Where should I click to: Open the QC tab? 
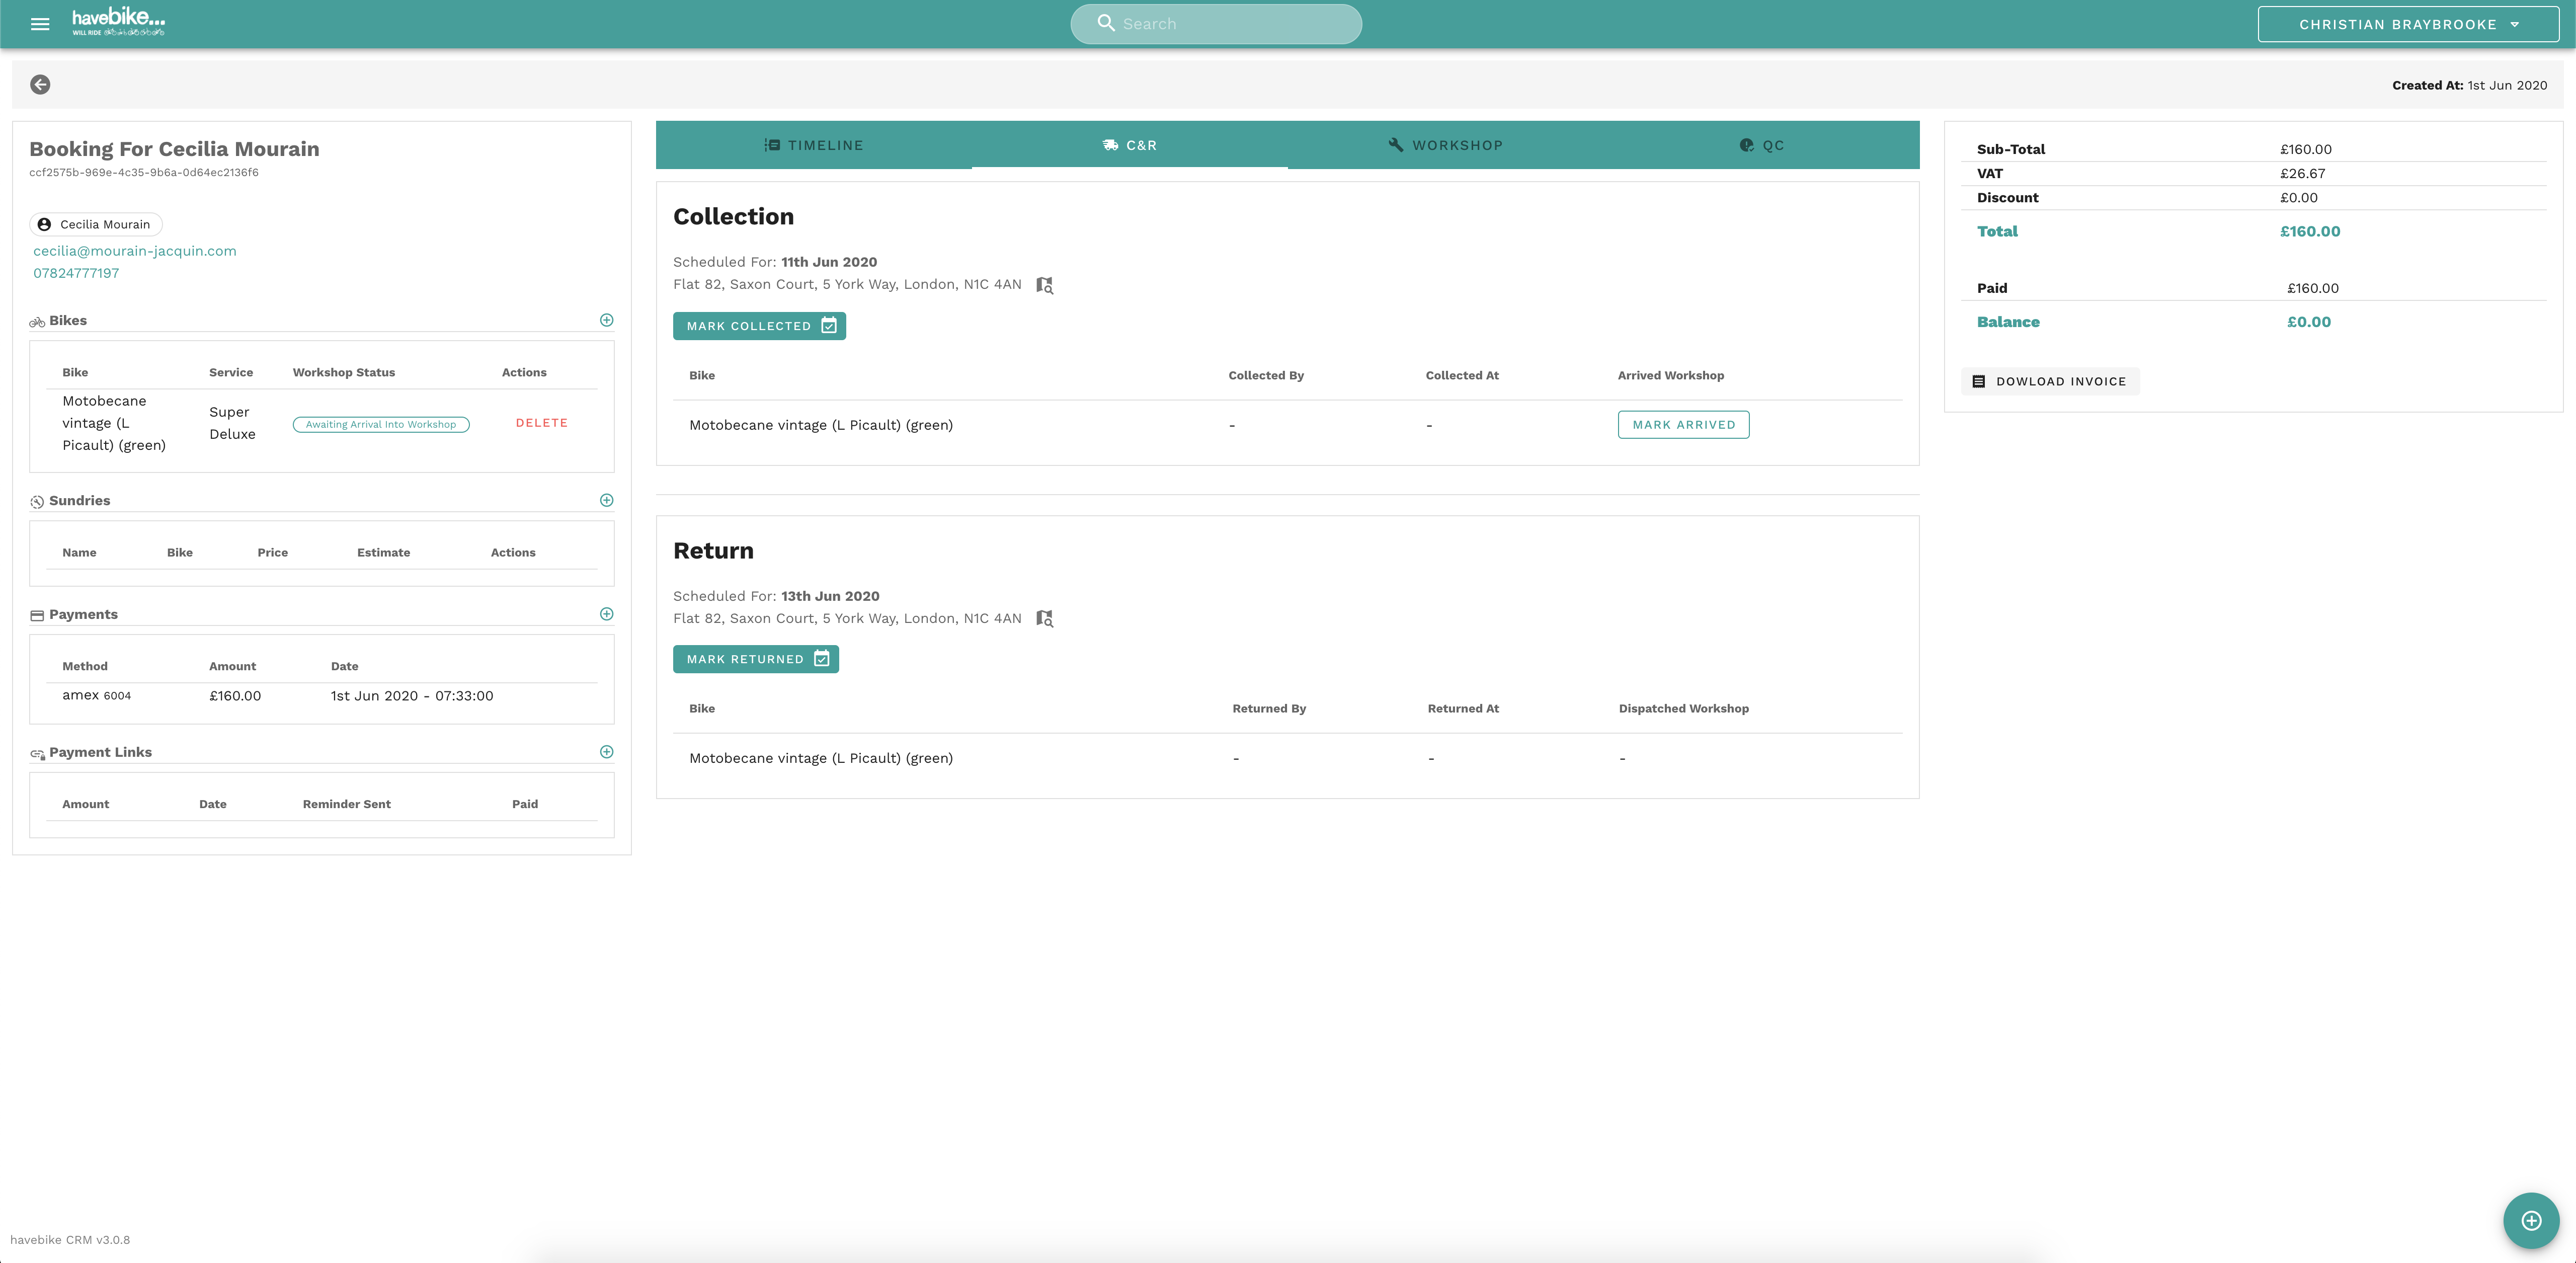pyautogui.click(x=1761, y=145)
